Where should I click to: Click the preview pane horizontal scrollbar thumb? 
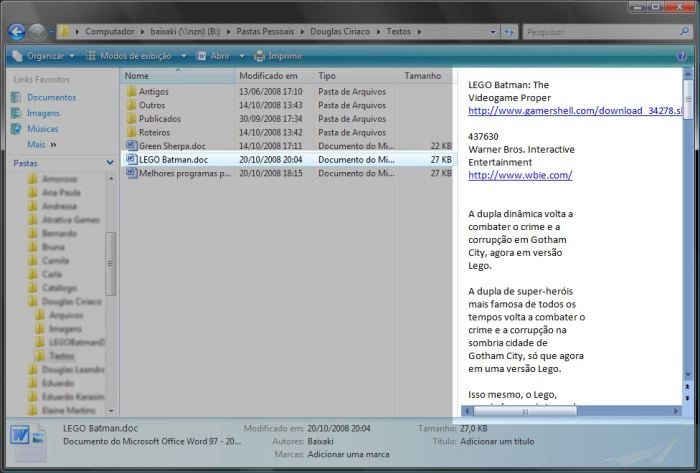[x=525, y=411]
